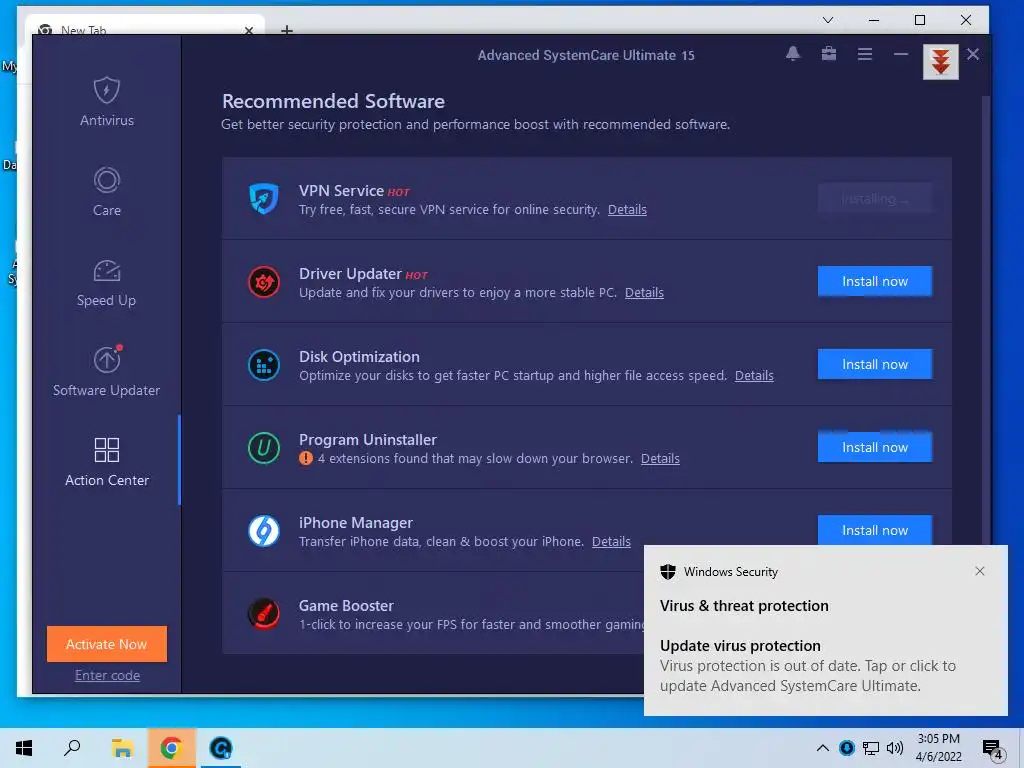
Task: Open File Explorer from taskbar
Action: pyautogui.click(x=122, y=748)
